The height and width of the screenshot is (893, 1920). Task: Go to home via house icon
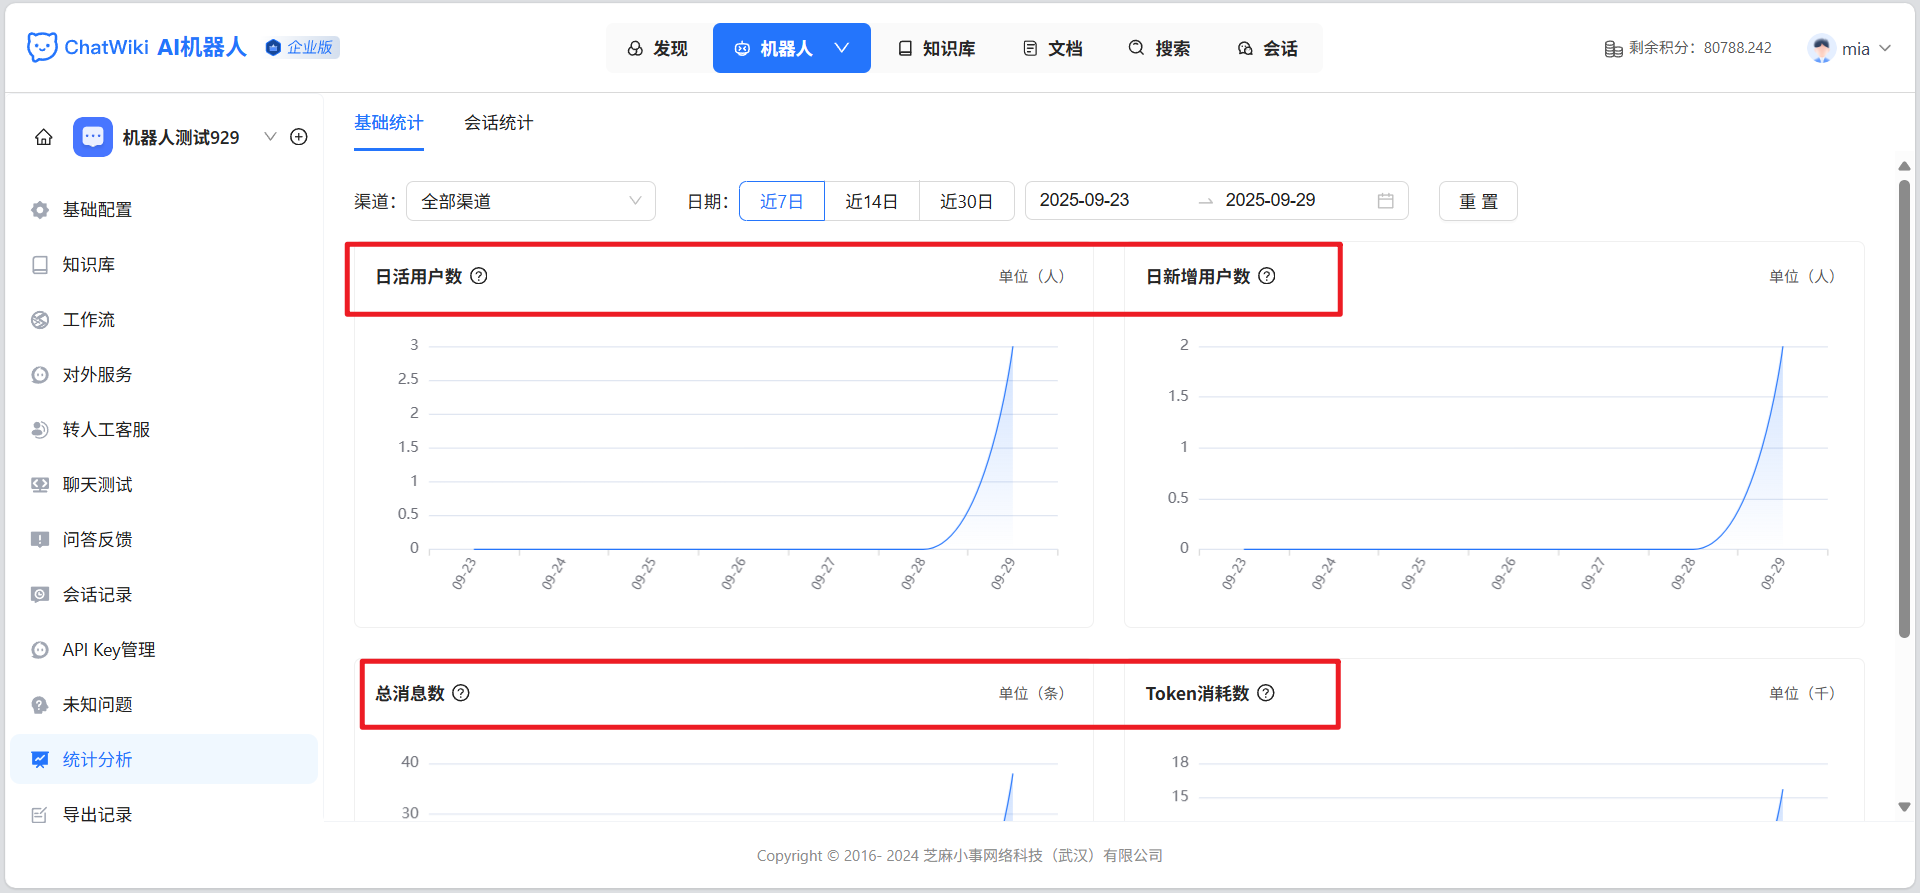44,137
